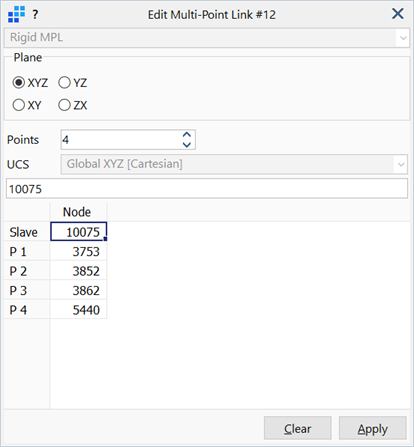The image size is (414, 447).
Task: Close the Edit Multi-Point Link dialog
Action: click(x=398, y=14)
